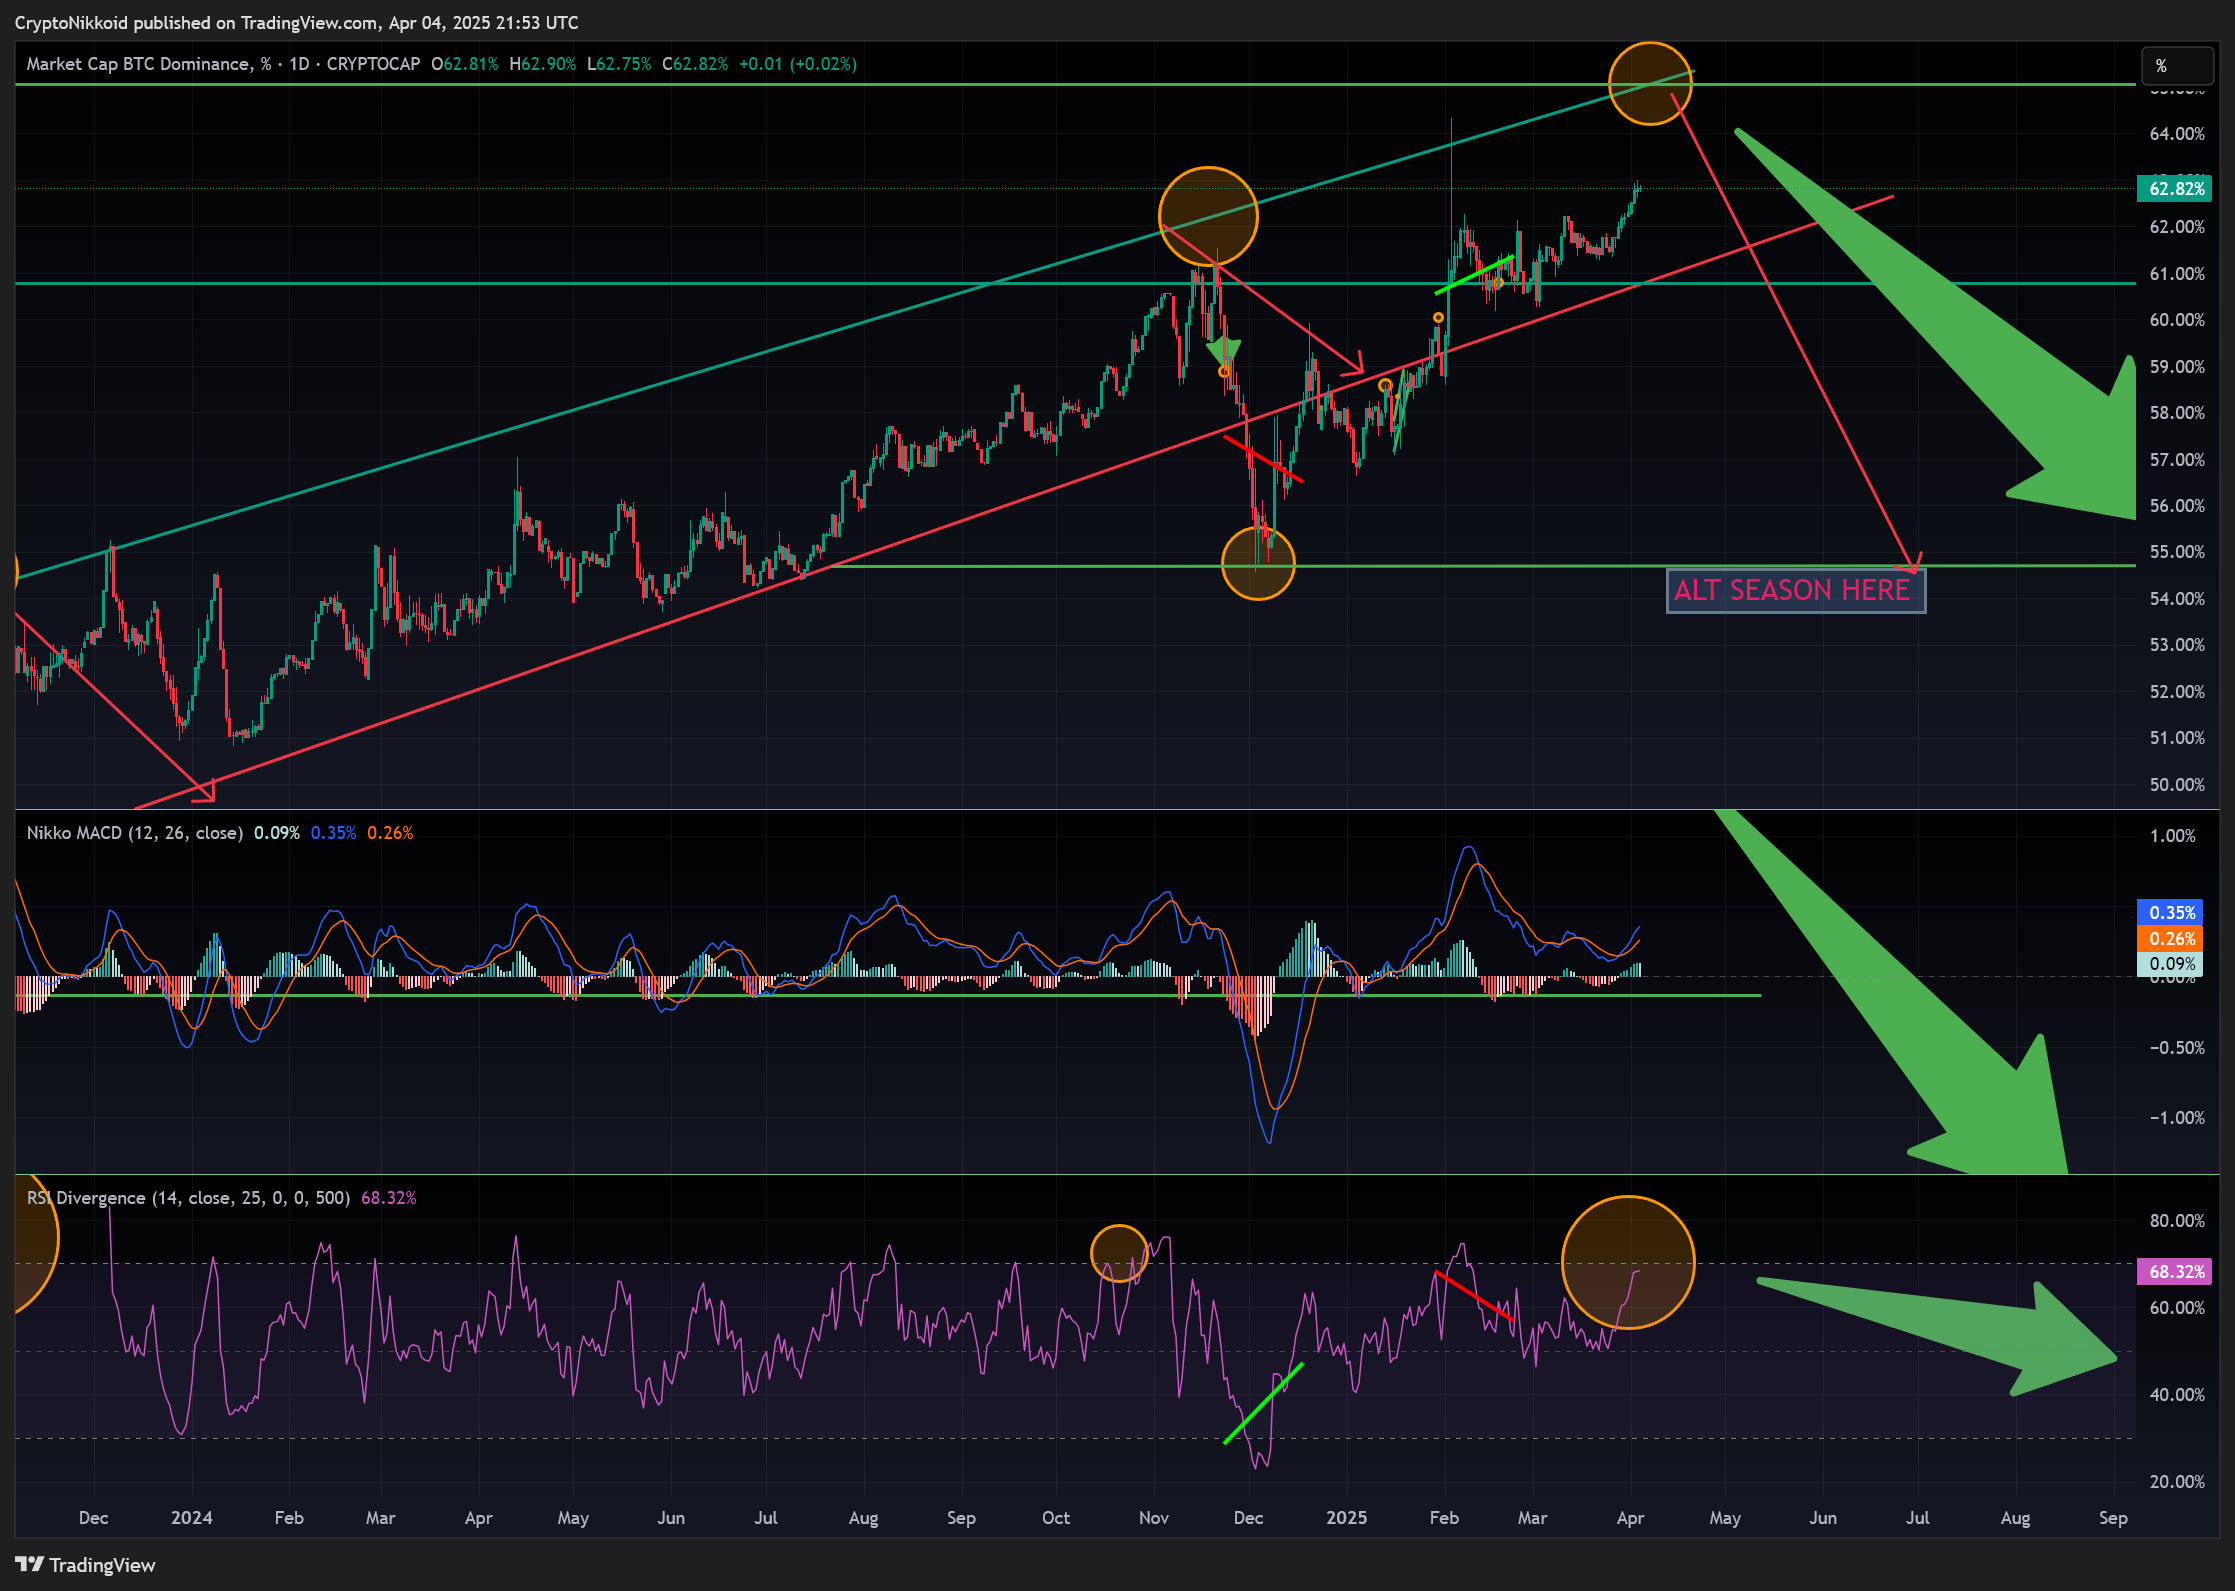Click the 61.00% price axis label
This screenshot has width=2235, height=1591.
(x=2177, y=274)
